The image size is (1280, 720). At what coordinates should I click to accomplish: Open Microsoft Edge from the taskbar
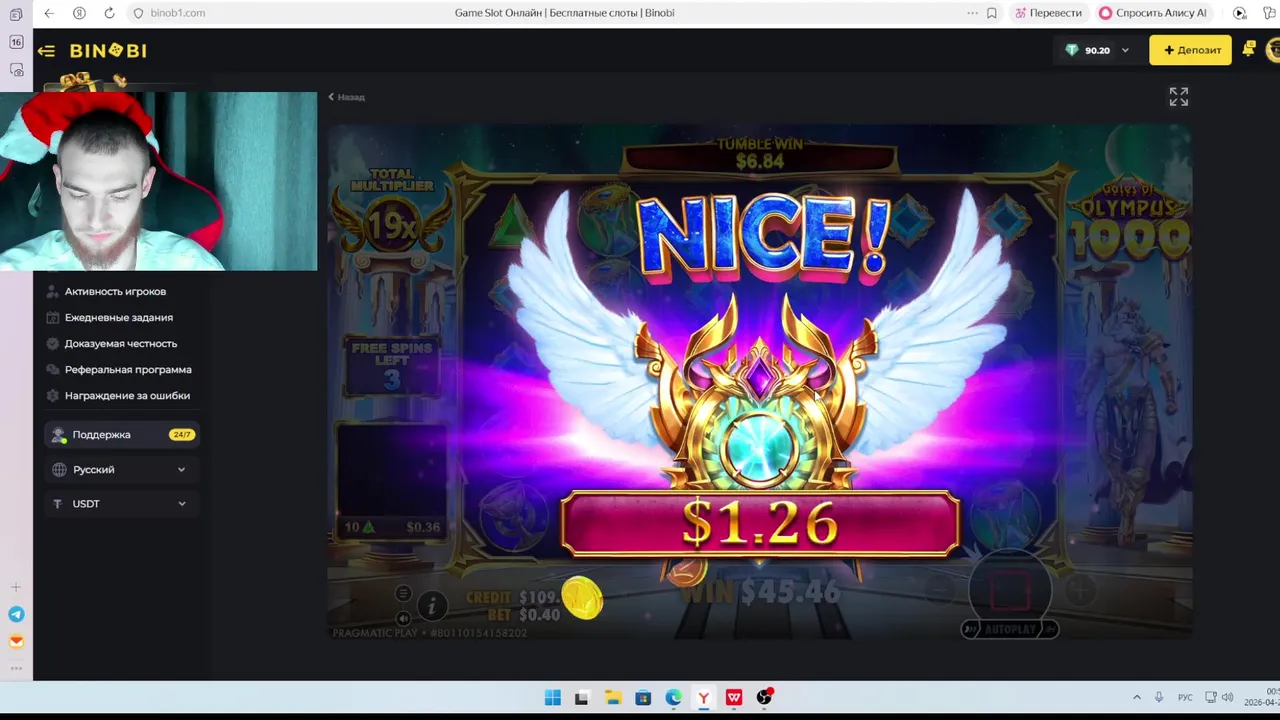click(x=673, y=697)
